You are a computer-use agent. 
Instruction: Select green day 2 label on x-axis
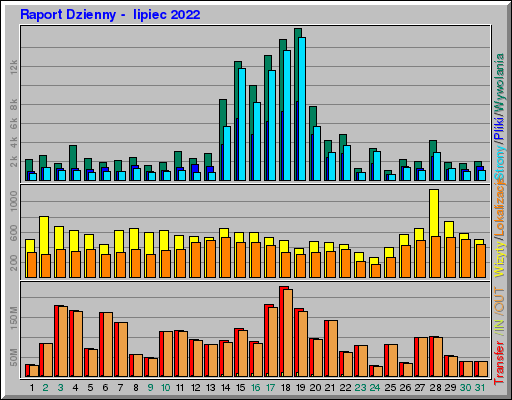[45, 388]
